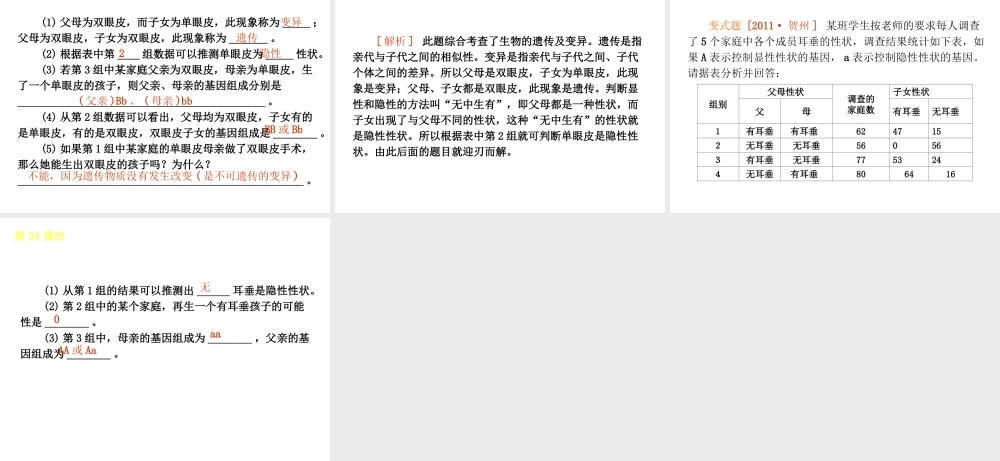Click the 父 column header
Image resolution: width=1000 pixels, height=461 pixels.
pyautogui.click(x=760, y=112)
